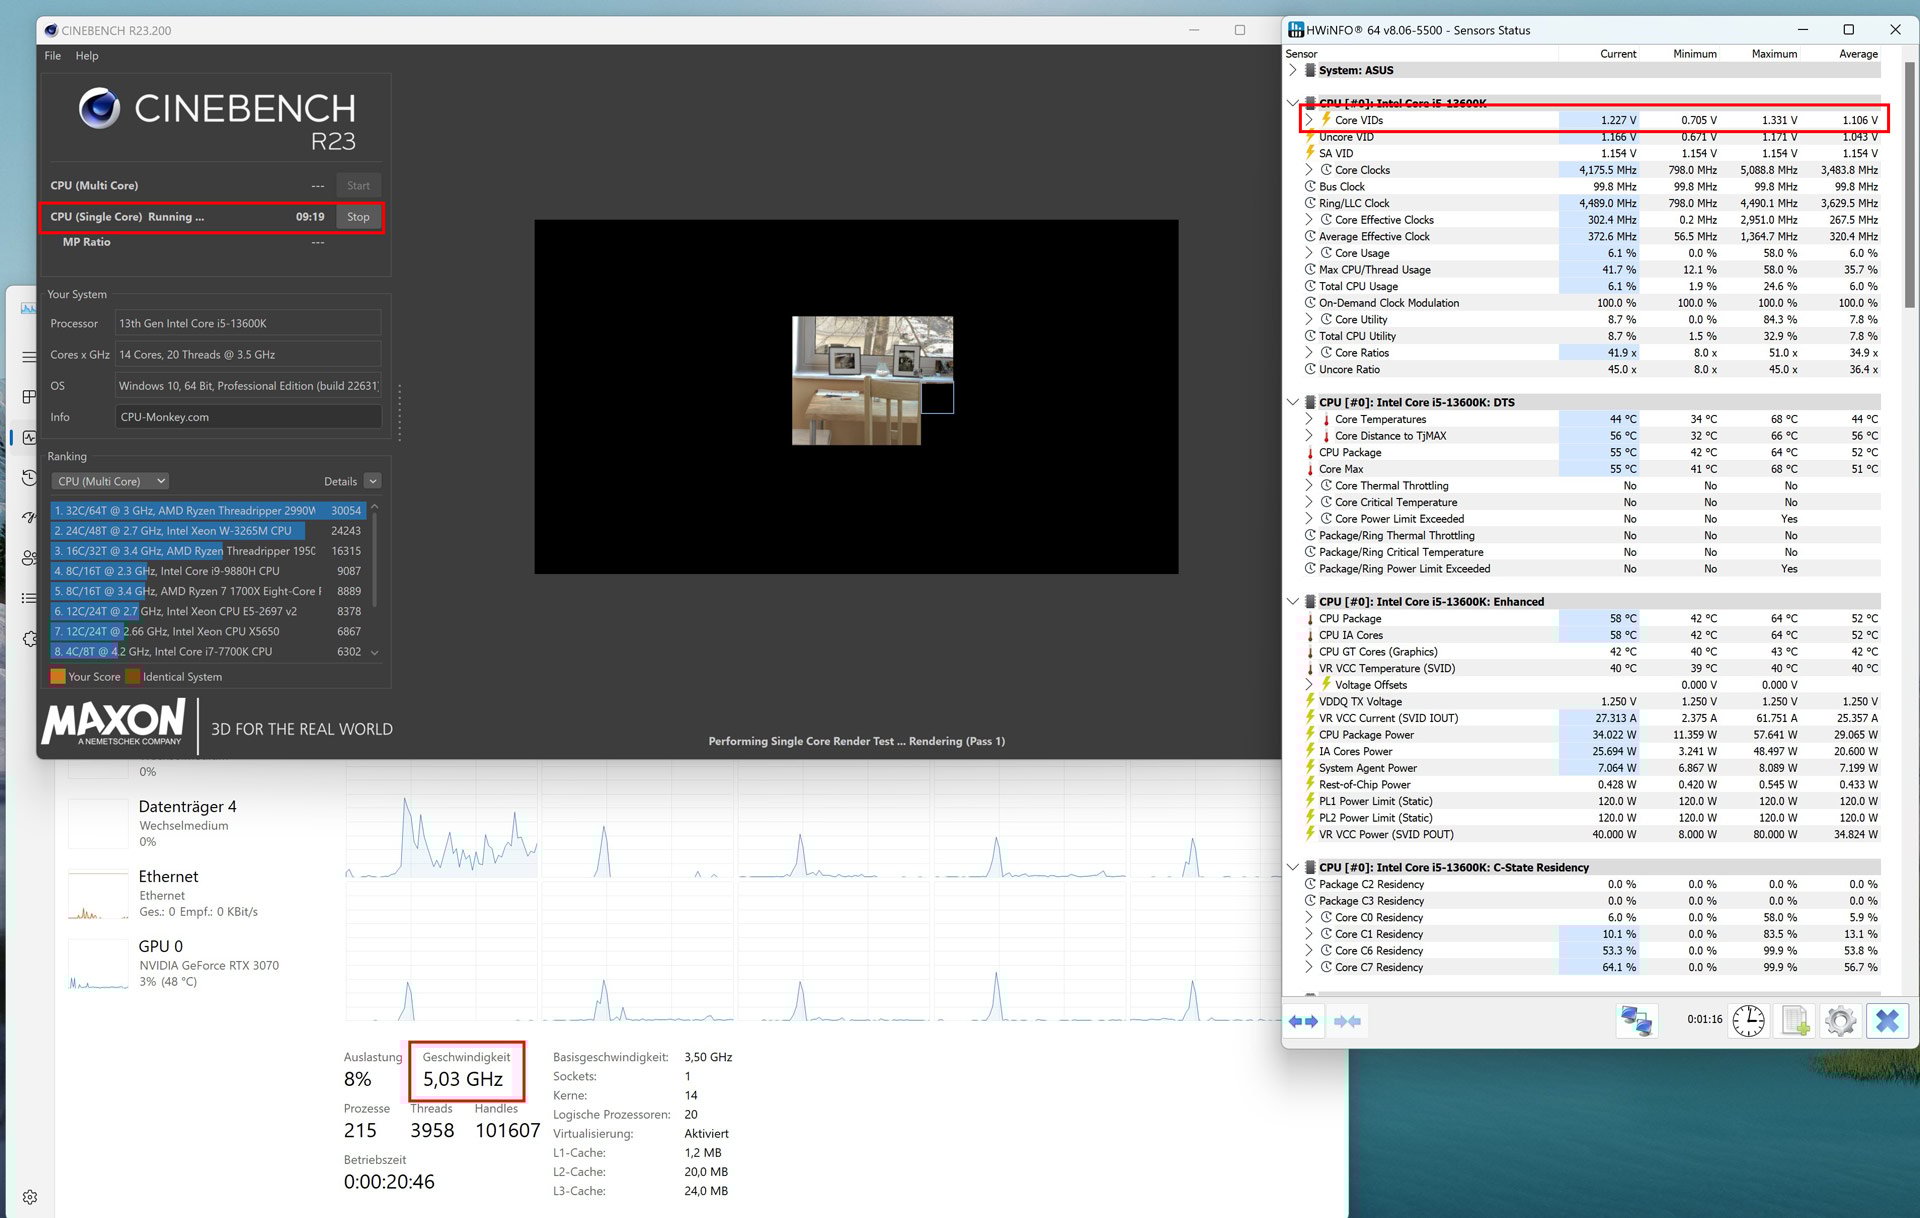Image resolution: width=1920 pixels, height=1218 pixels.
Task: Click the 5,03 GHz Geschwindigkeit value
Action: [462, 1079]
